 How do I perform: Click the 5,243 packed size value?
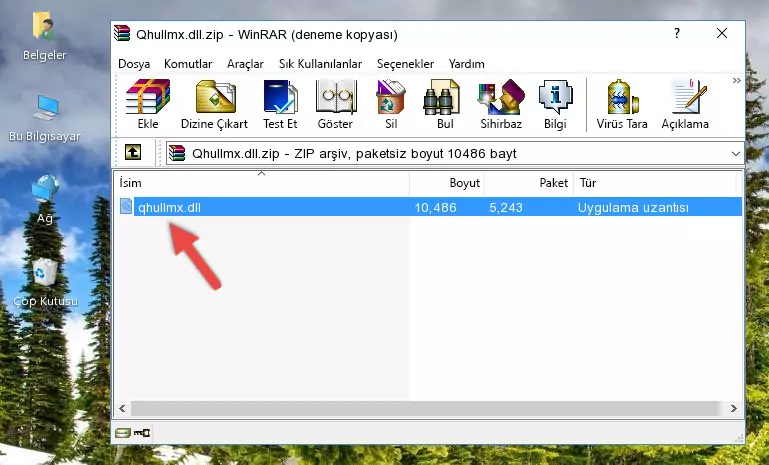click(506, 207)
